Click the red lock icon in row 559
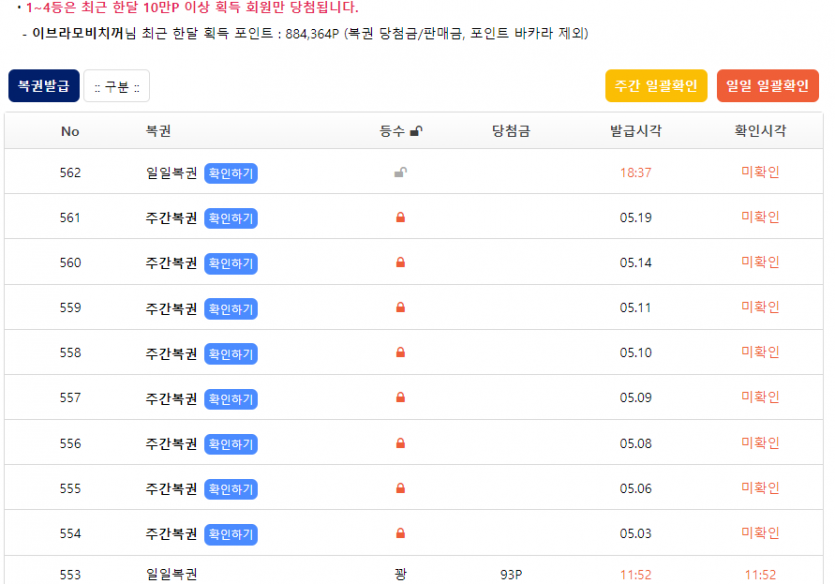 pyautogui.click(x=400, y=308)
